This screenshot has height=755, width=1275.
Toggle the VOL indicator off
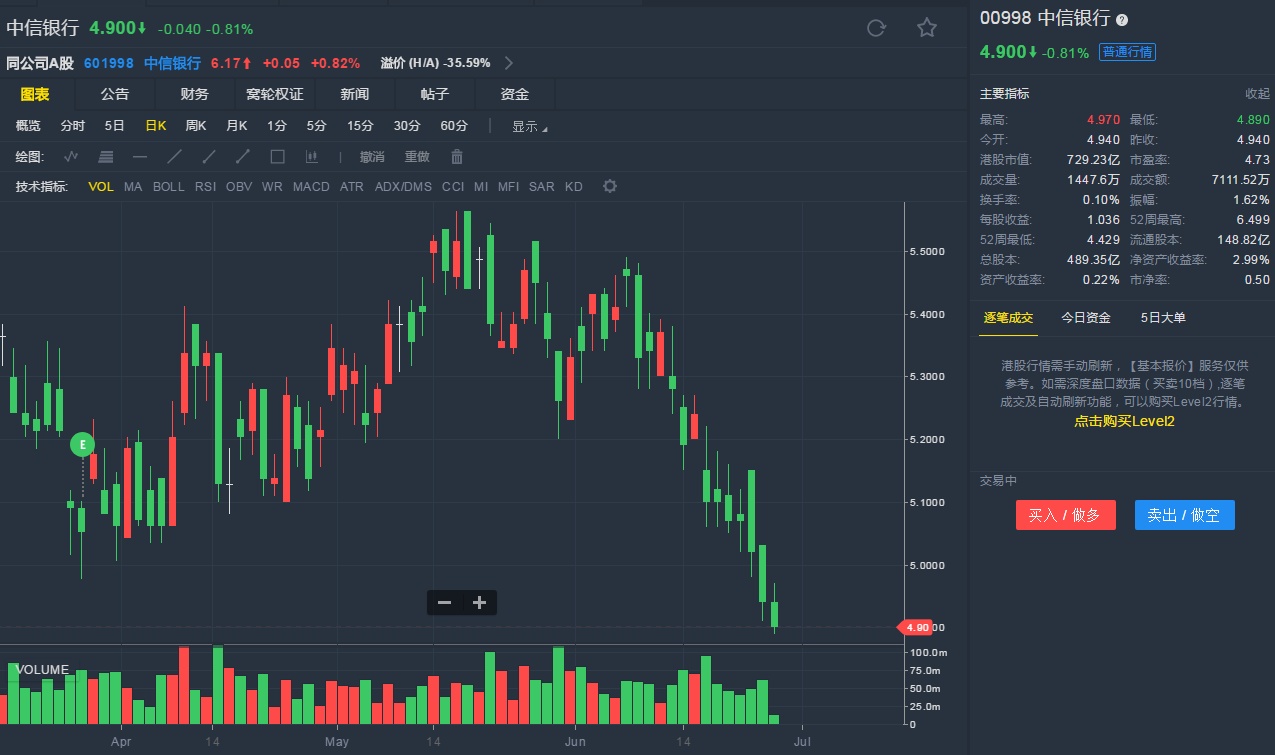coord(101,187)
